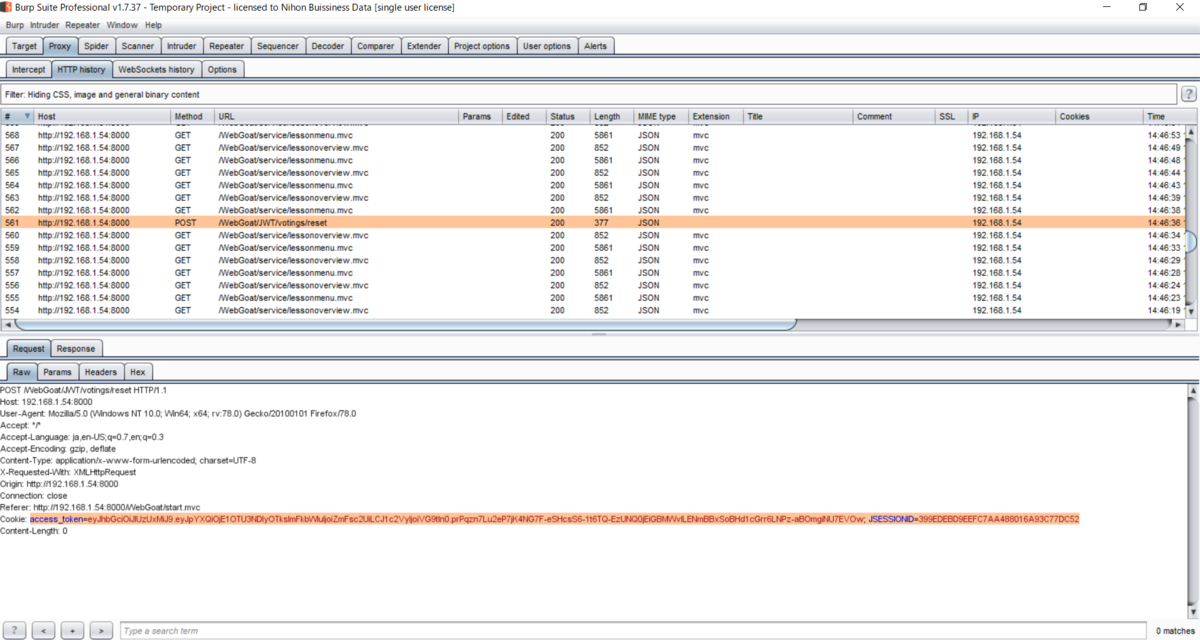1200x640 pixels.
Task: Sort by the Extension column header
Action: click(x=715, y=117)
